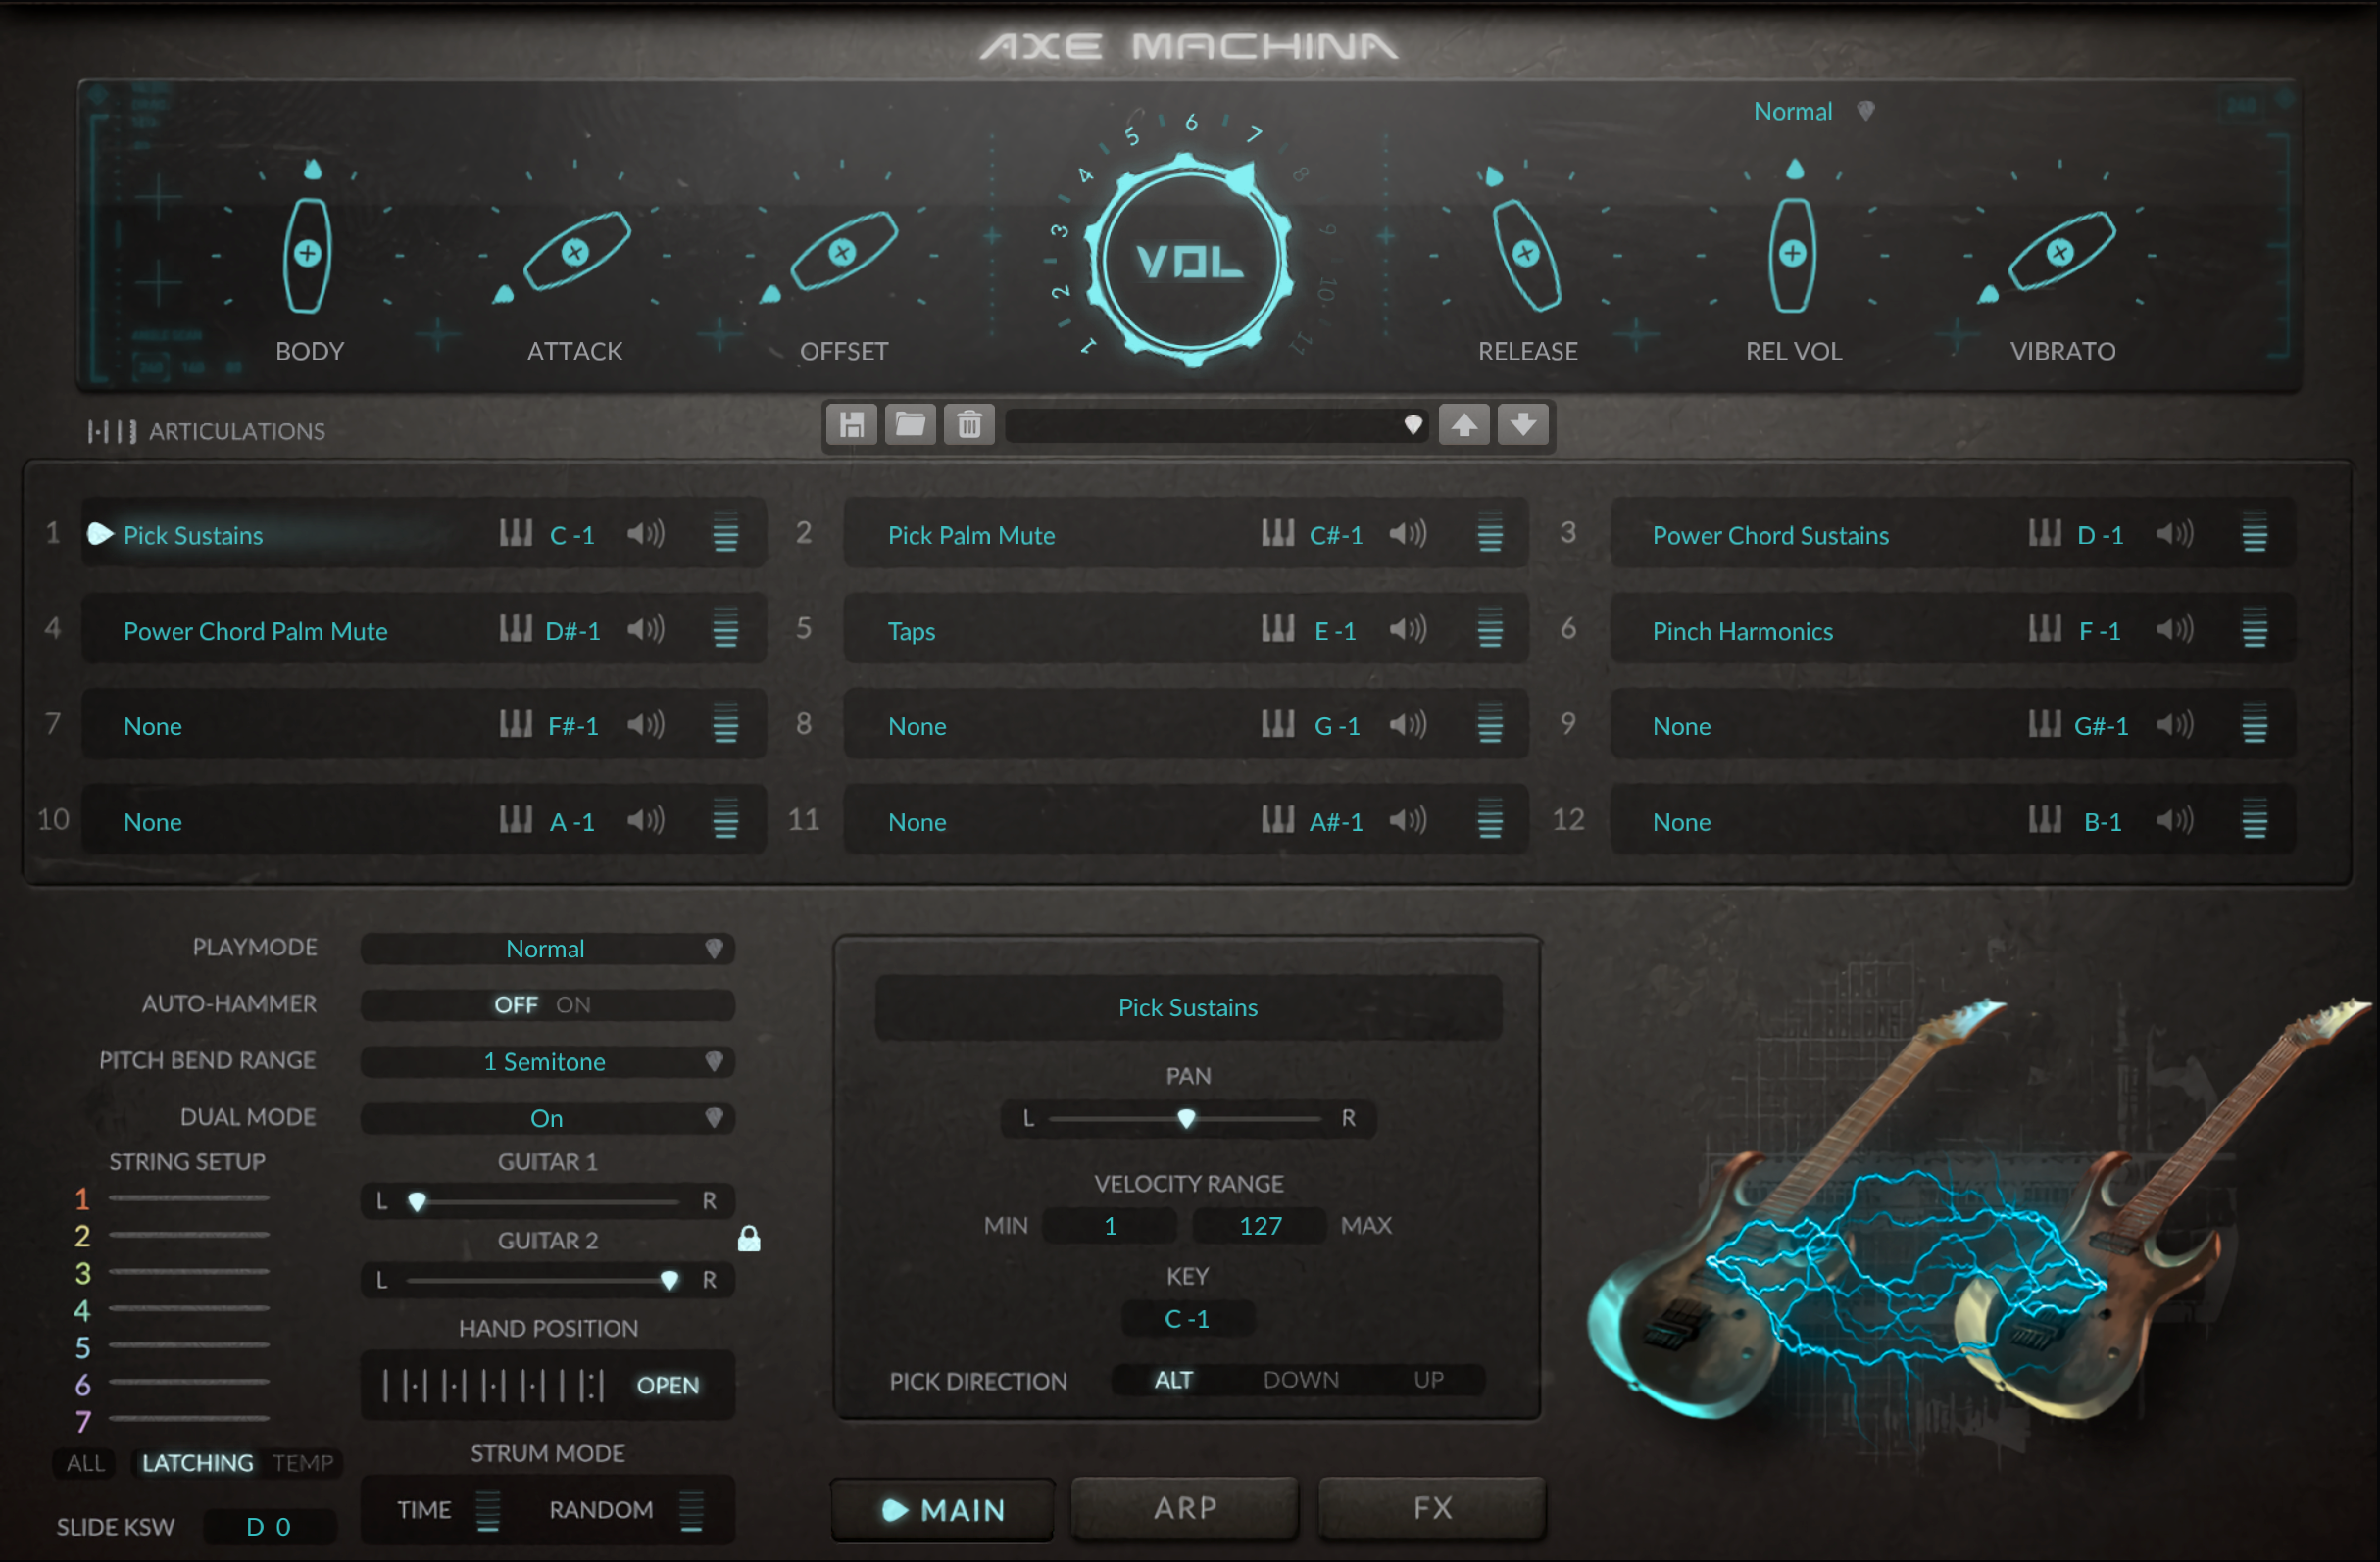The width and height of the screenshot is (2380, 1562).
Task: Click the Pick Sustains PAN slider handle
Action: click(x=1186, y=1118)
